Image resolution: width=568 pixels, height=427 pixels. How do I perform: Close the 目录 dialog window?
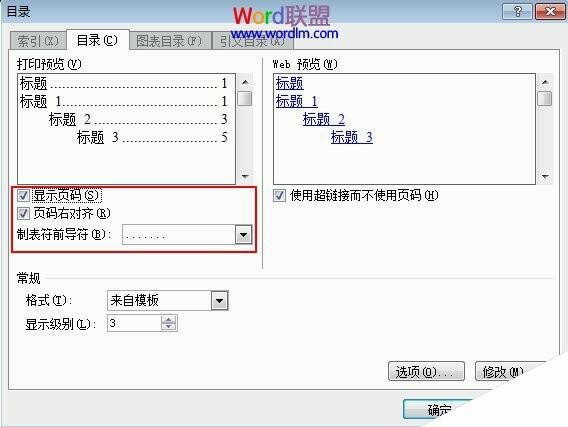(550, 12)
